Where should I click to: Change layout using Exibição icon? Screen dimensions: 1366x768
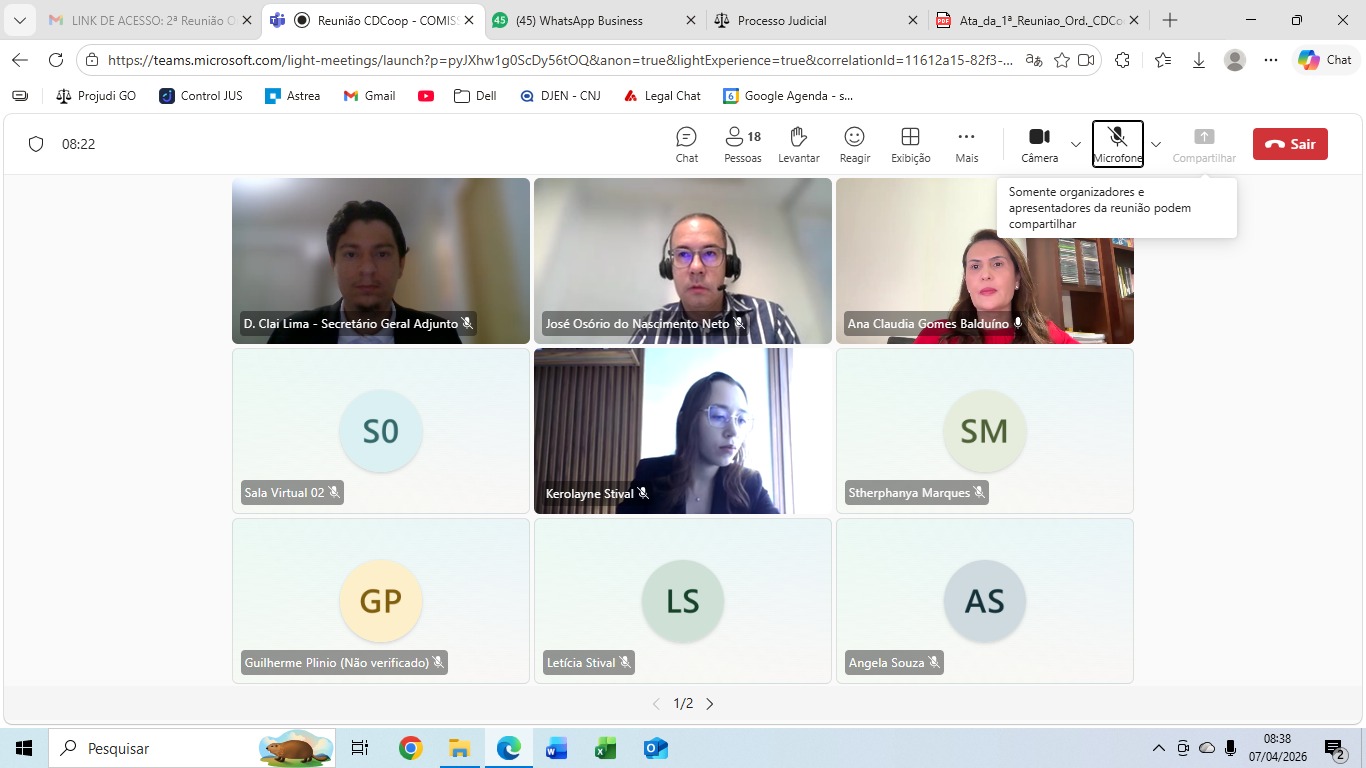click(910, 144)
